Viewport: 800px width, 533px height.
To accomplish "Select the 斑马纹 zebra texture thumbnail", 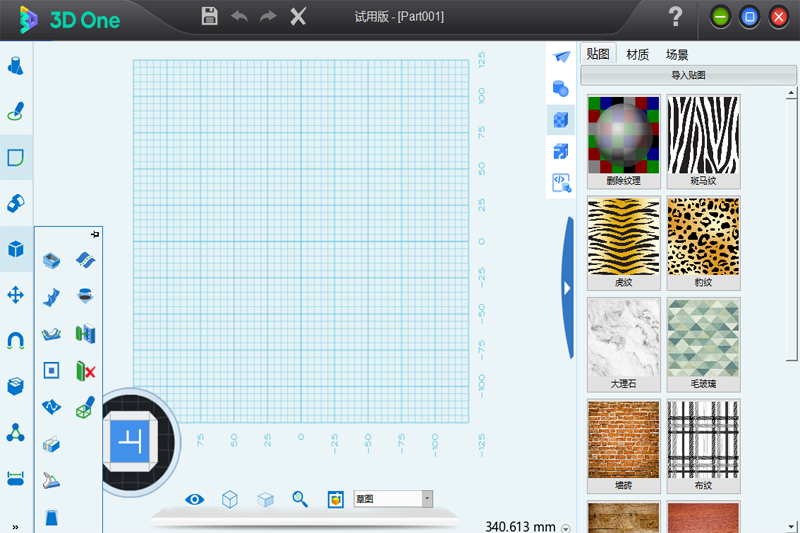I will 704,141.
